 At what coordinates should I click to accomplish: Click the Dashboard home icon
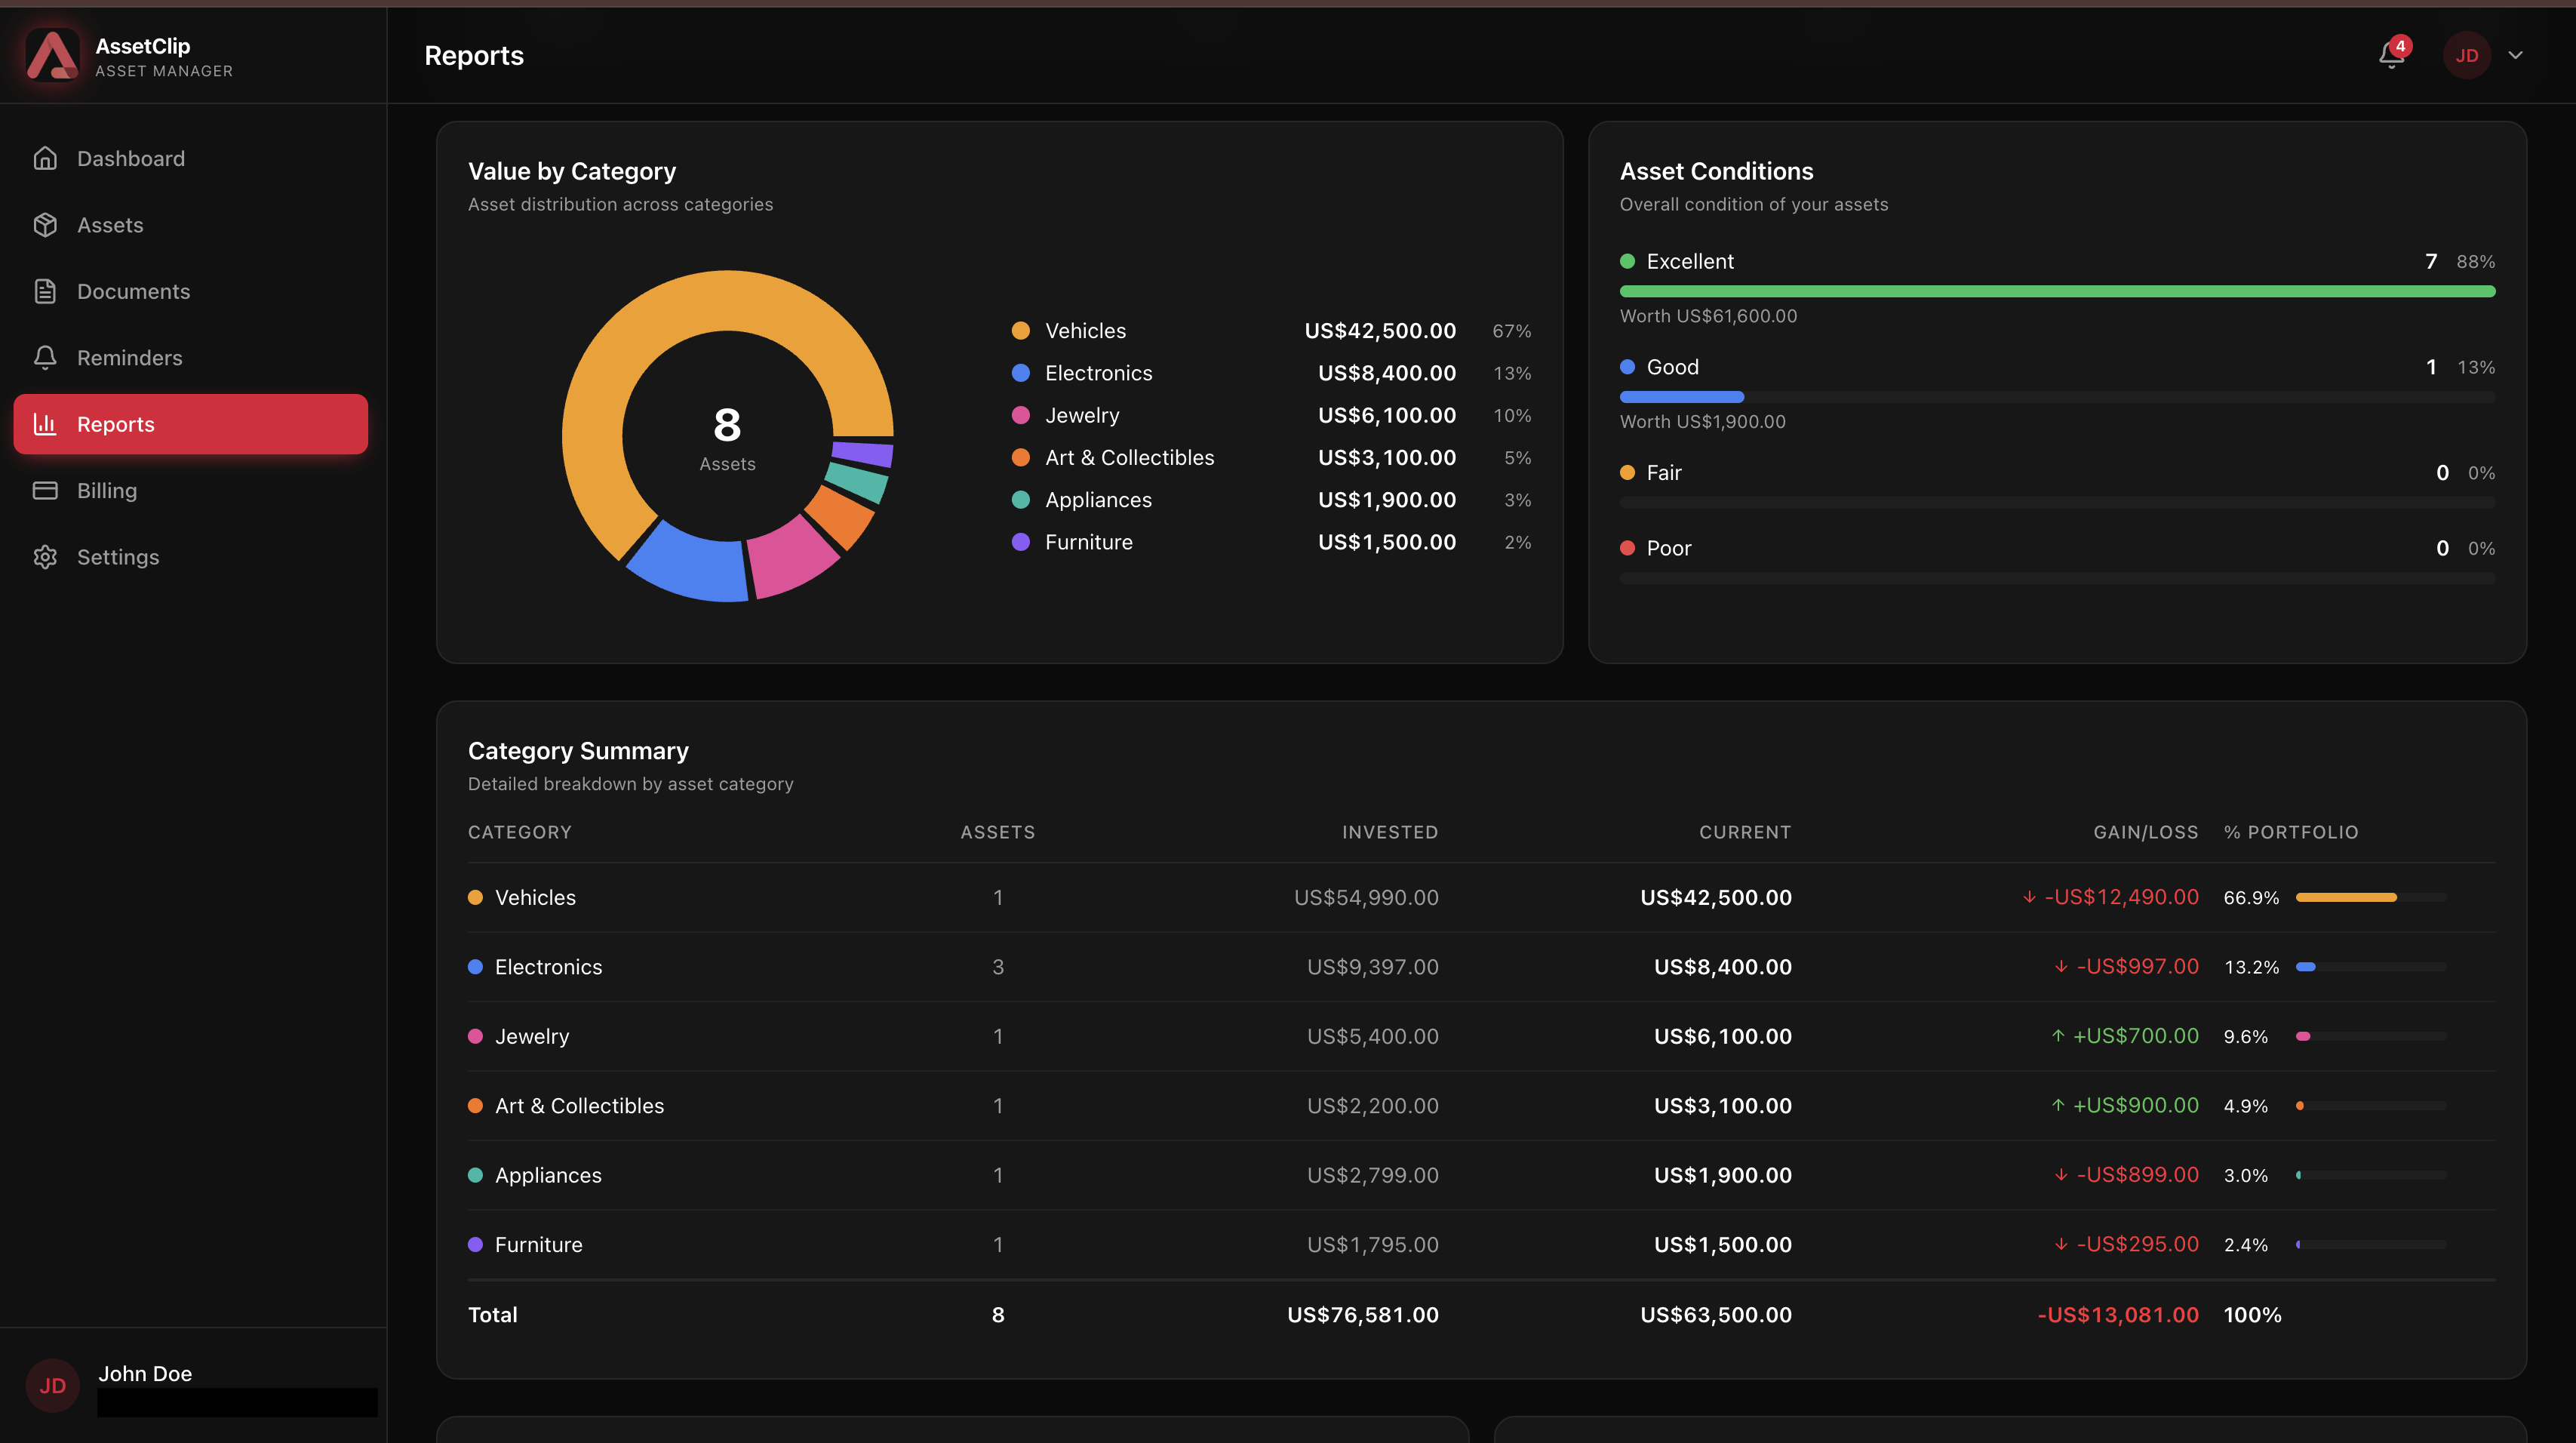[45, 158]
